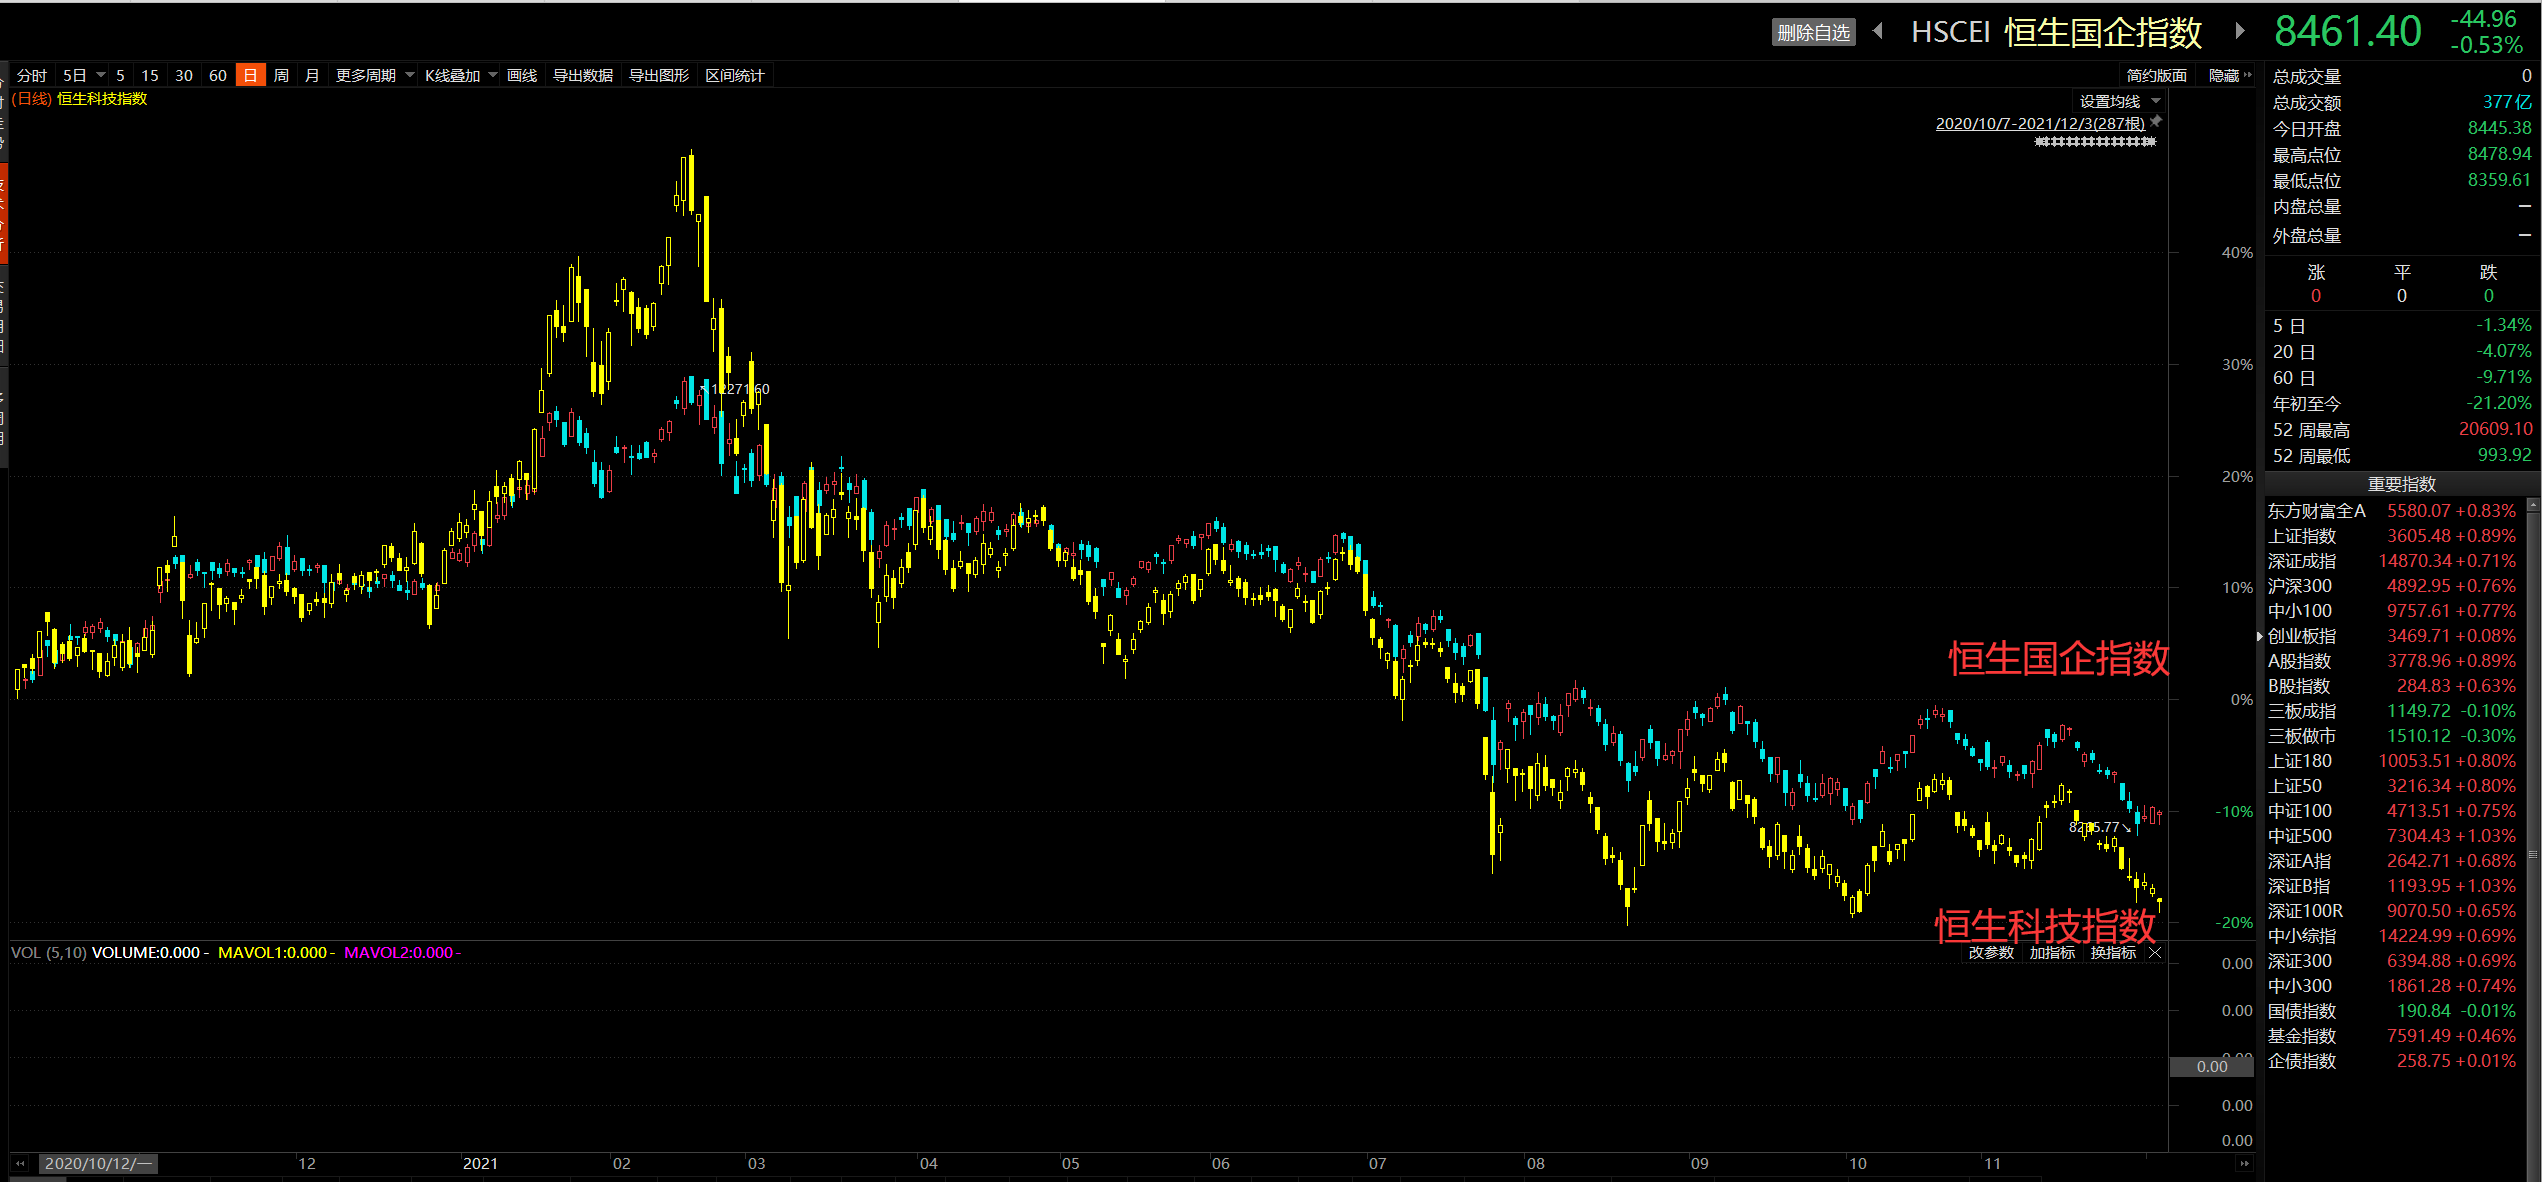
Task: Click the date range link 2020/10/7-2021/12/3
Action: (x=2039, y=124)
